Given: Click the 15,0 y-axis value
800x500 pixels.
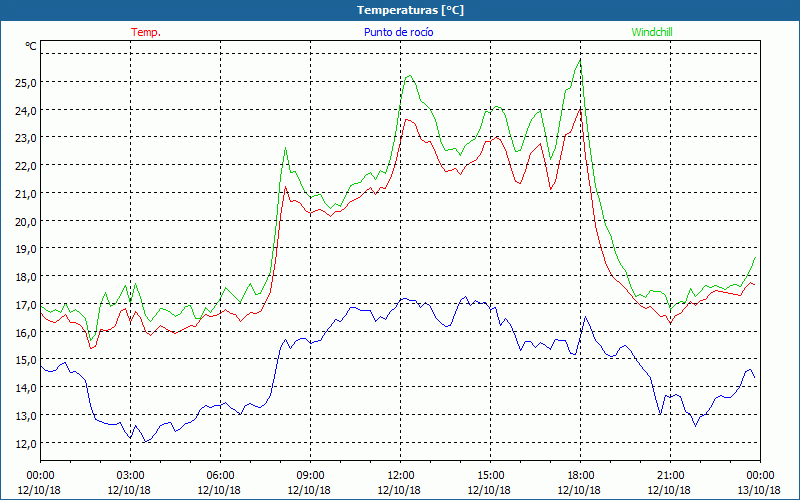Looking at the screenshot, I should [x=26, y=360].
